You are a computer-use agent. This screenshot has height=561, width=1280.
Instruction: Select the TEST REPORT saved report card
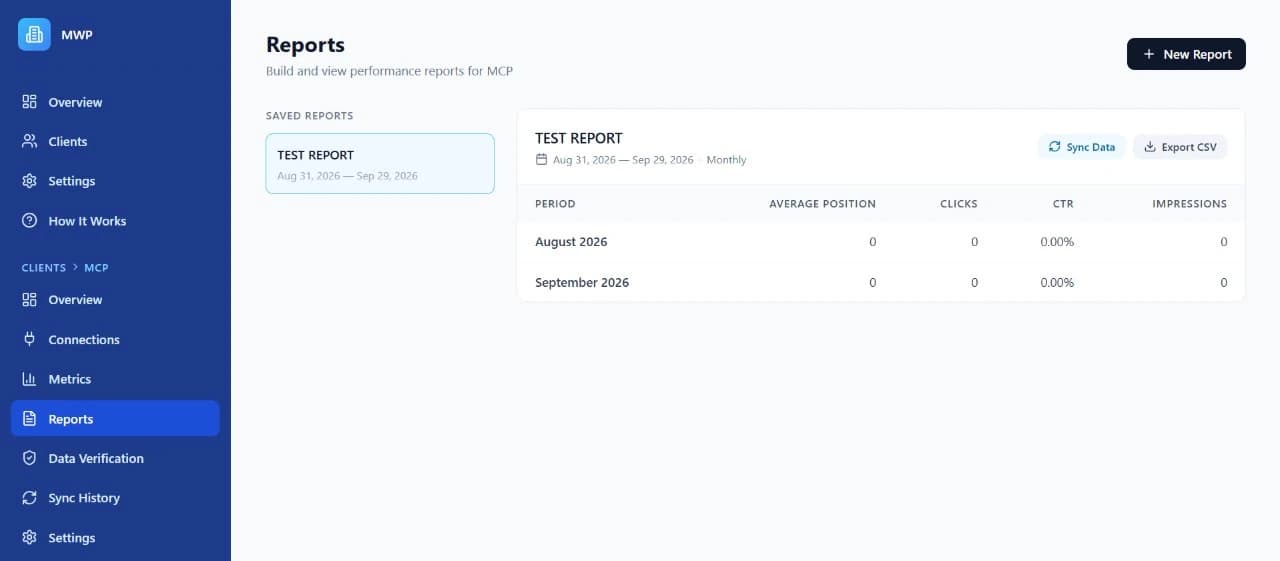380,163
